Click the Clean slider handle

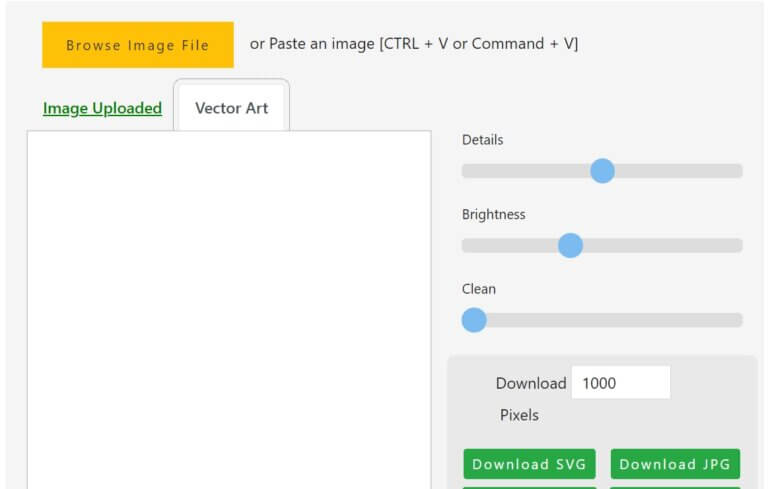474,320
